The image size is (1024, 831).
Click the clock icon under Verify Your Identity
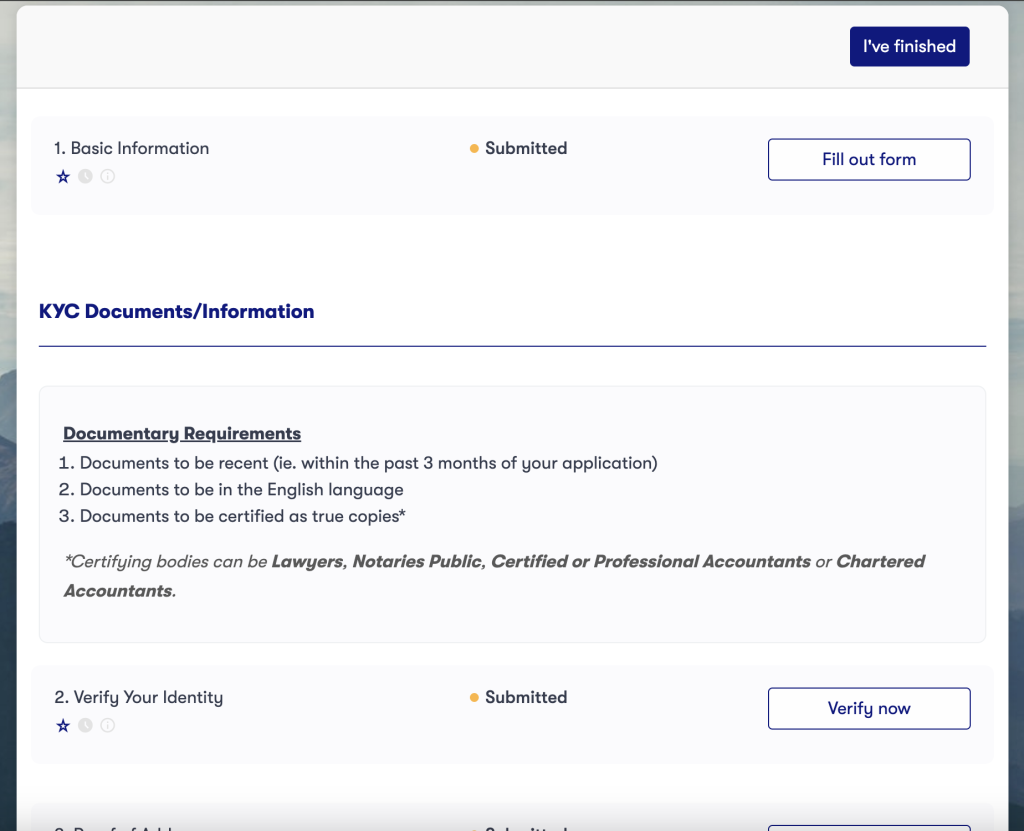[85, 726]
